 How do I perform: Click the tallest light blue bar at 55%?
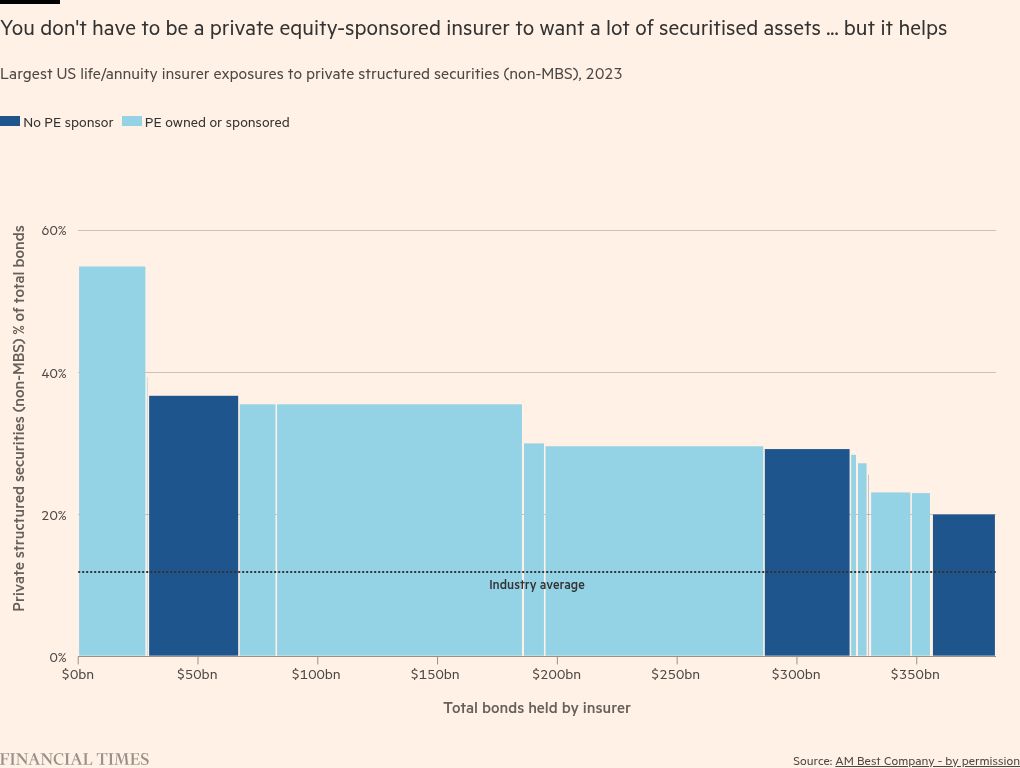(x=112, y=460)
